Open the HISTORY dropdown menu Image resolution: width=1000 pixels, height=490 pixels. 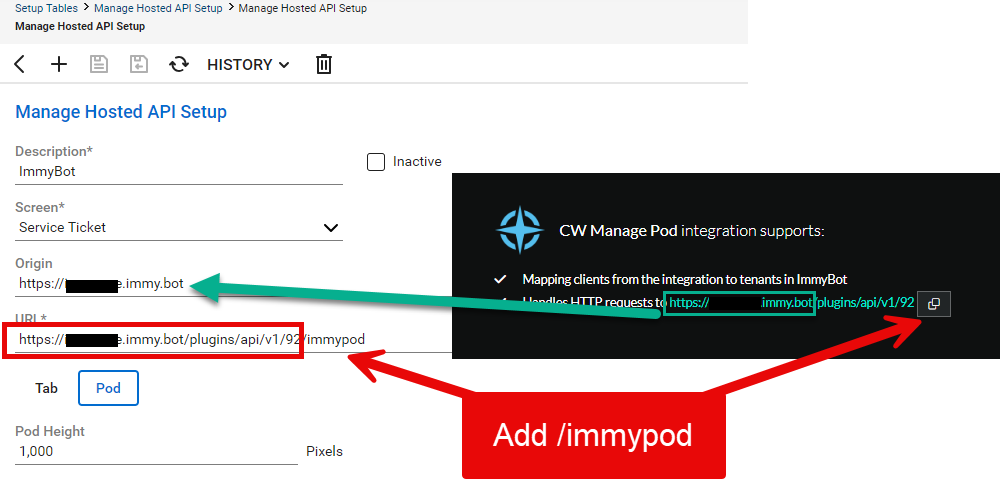coord(248,65)
